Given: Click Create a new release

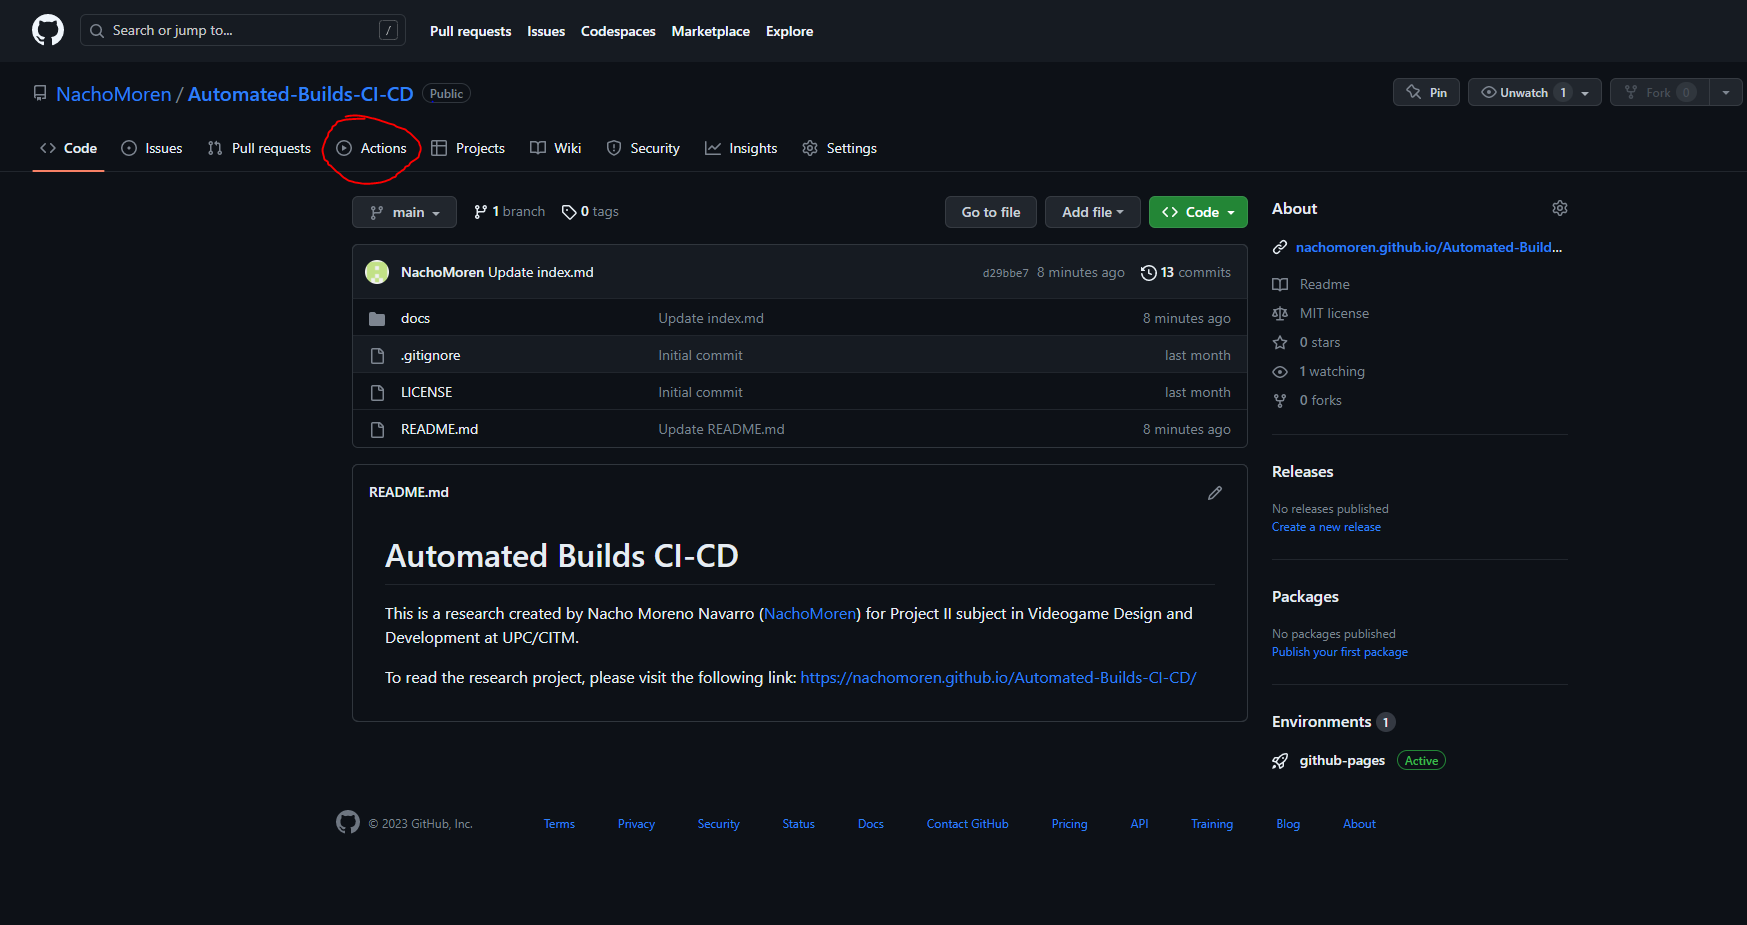Looking at the screenshot, I should [1326, 527].
